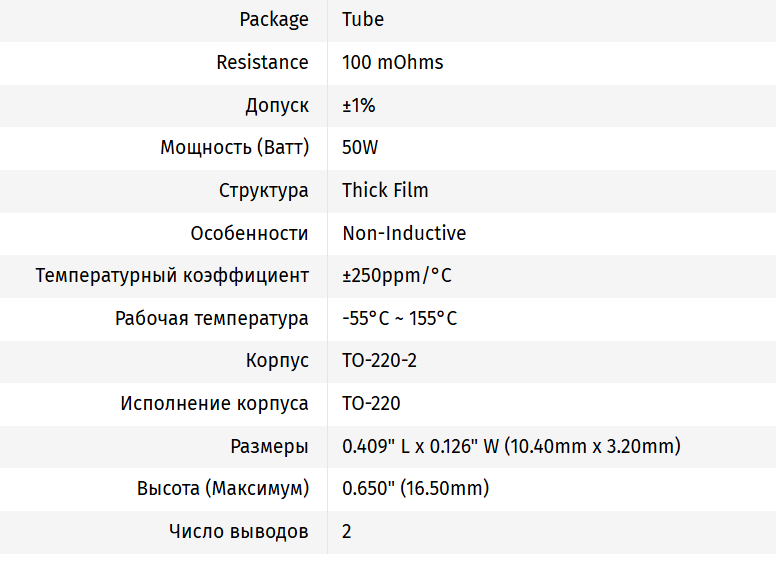Screen dimensions: 776x569
Task: Click the 'Tube' package value
Action: coord(362,20)
